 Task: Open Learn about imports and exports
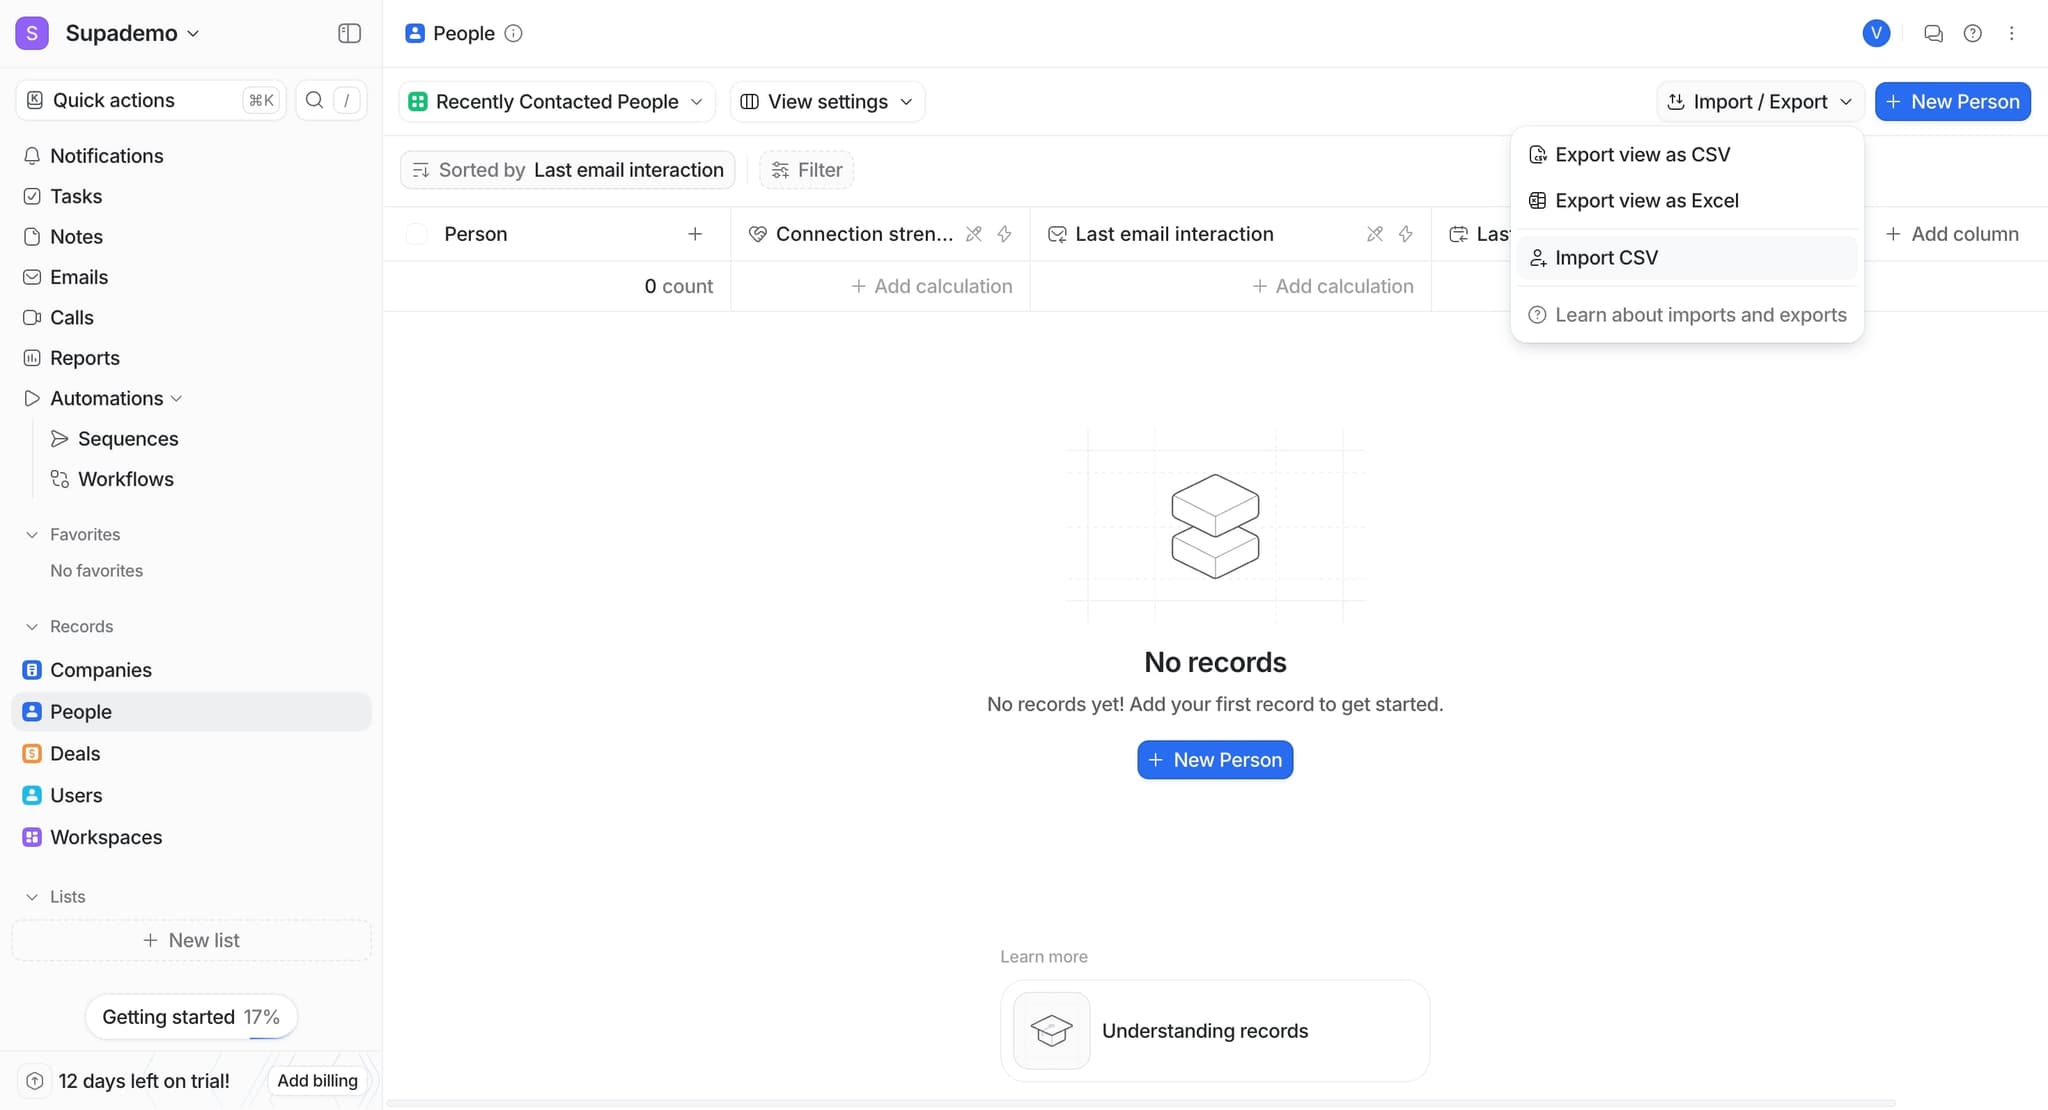[x=1700, y=314]
